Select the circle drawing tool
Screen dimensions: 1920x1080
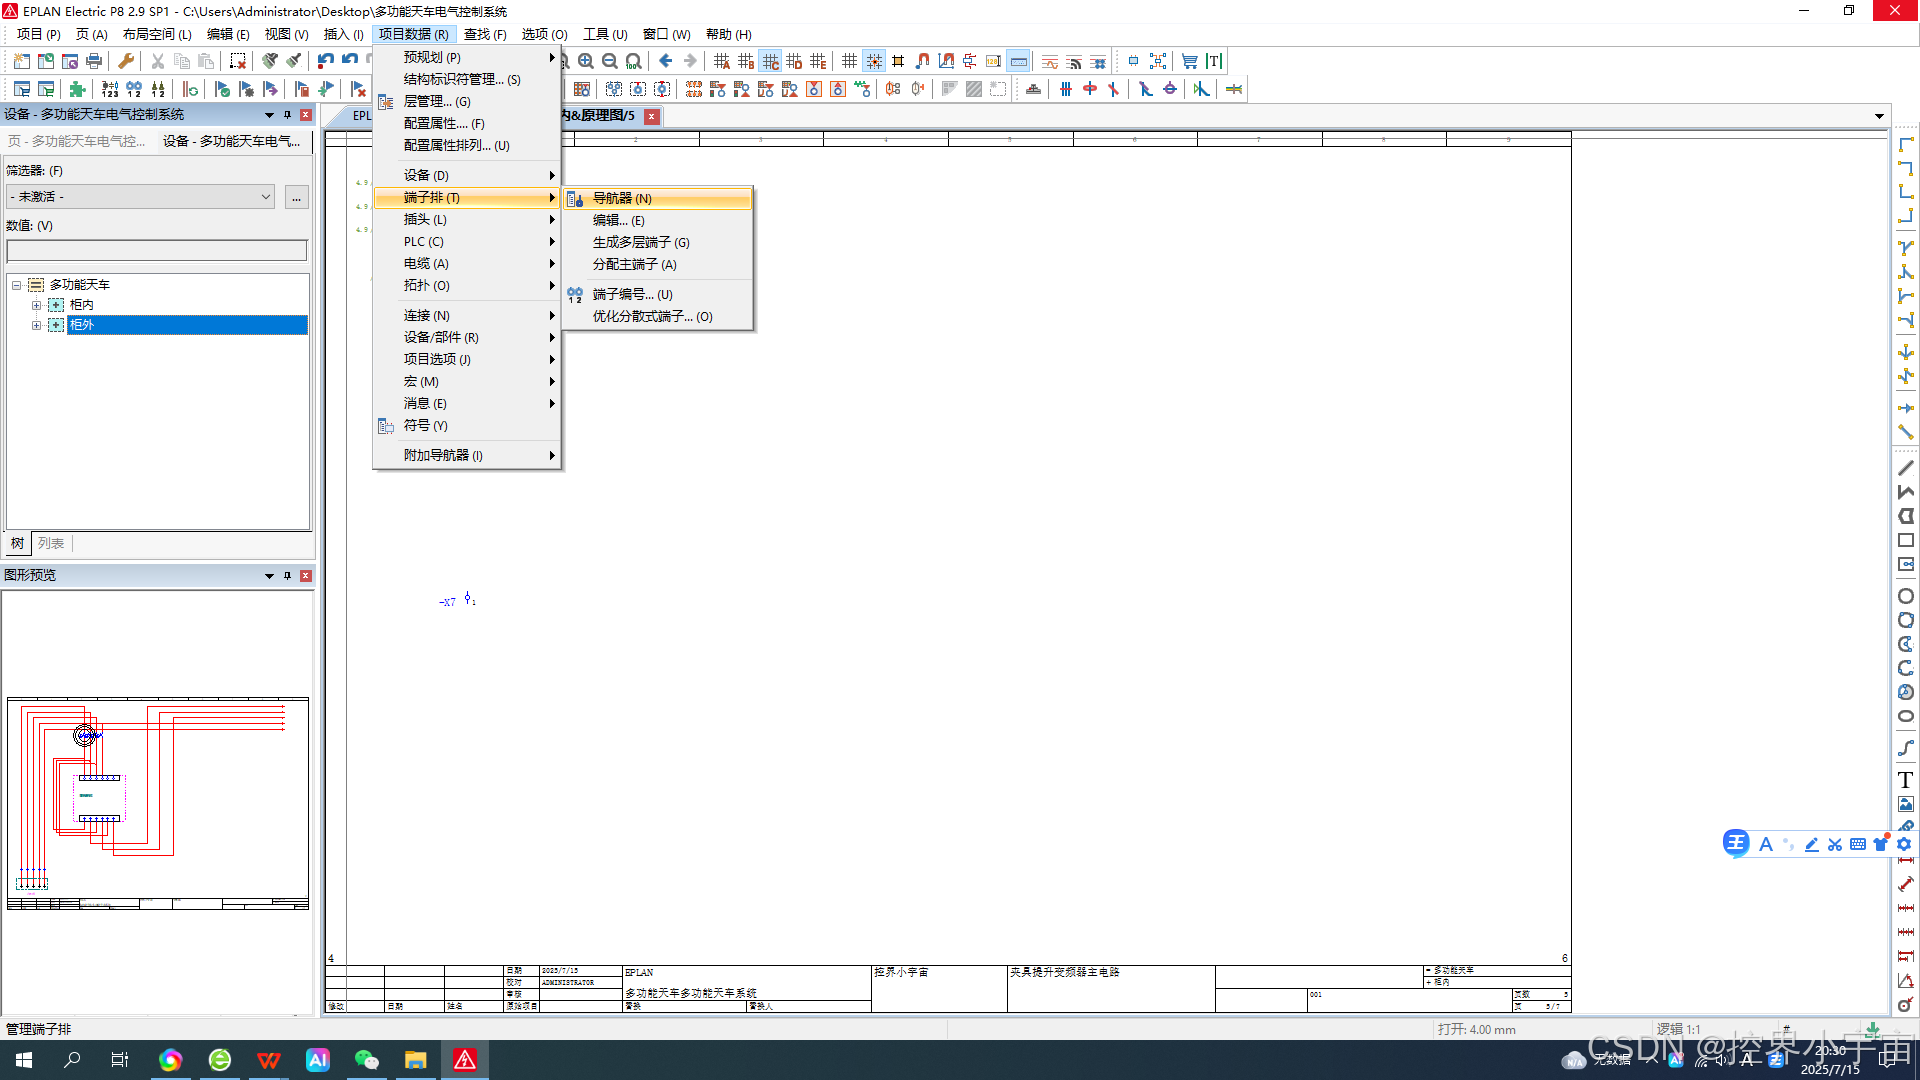point(1906,596)
